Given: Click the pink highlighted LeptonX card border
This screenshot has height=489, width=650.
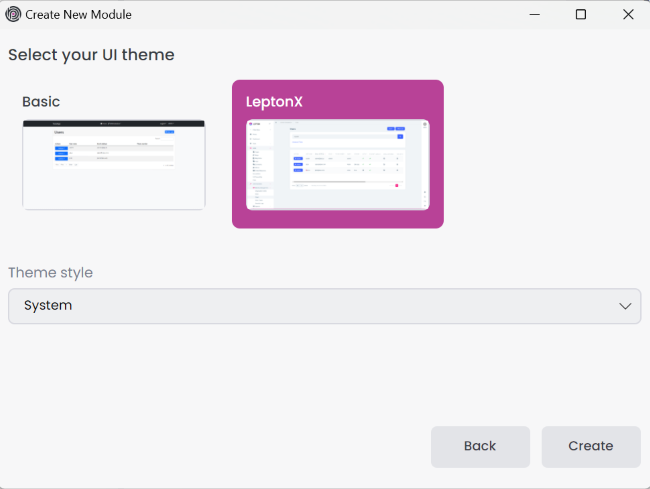Looking at the screenshot, I should tap(337, 220).
